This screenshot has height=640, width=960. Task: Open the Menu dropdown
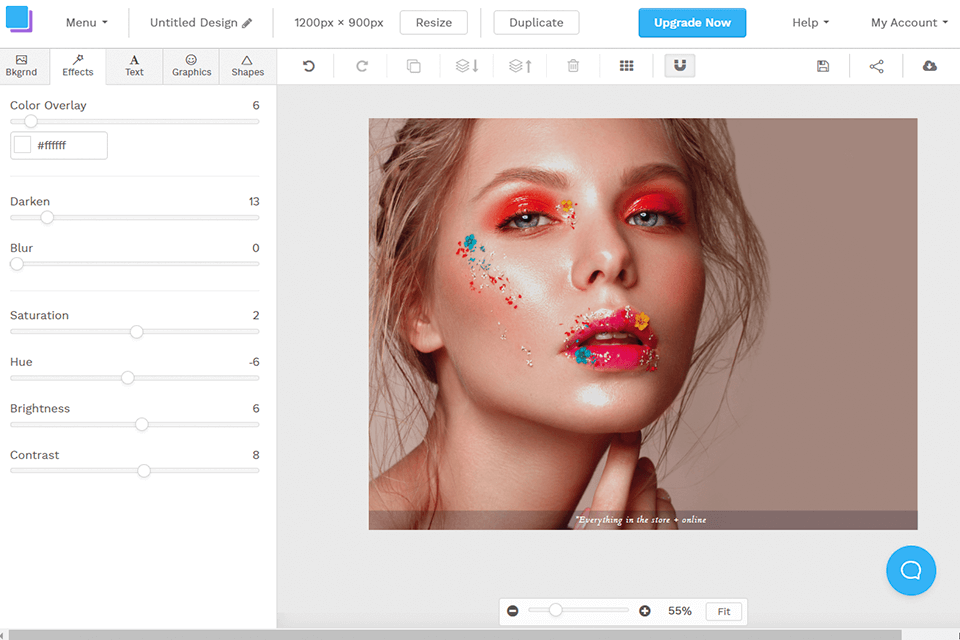click(86, 22)
